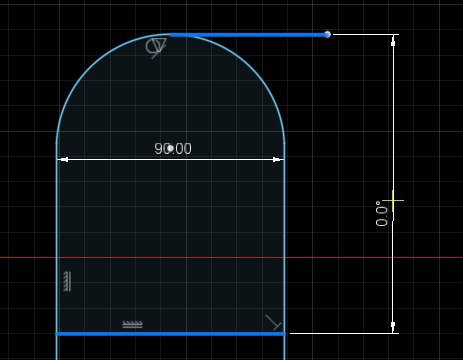Select the thick blue bottom line
This screenshot has height=360, width=463.
170,333
